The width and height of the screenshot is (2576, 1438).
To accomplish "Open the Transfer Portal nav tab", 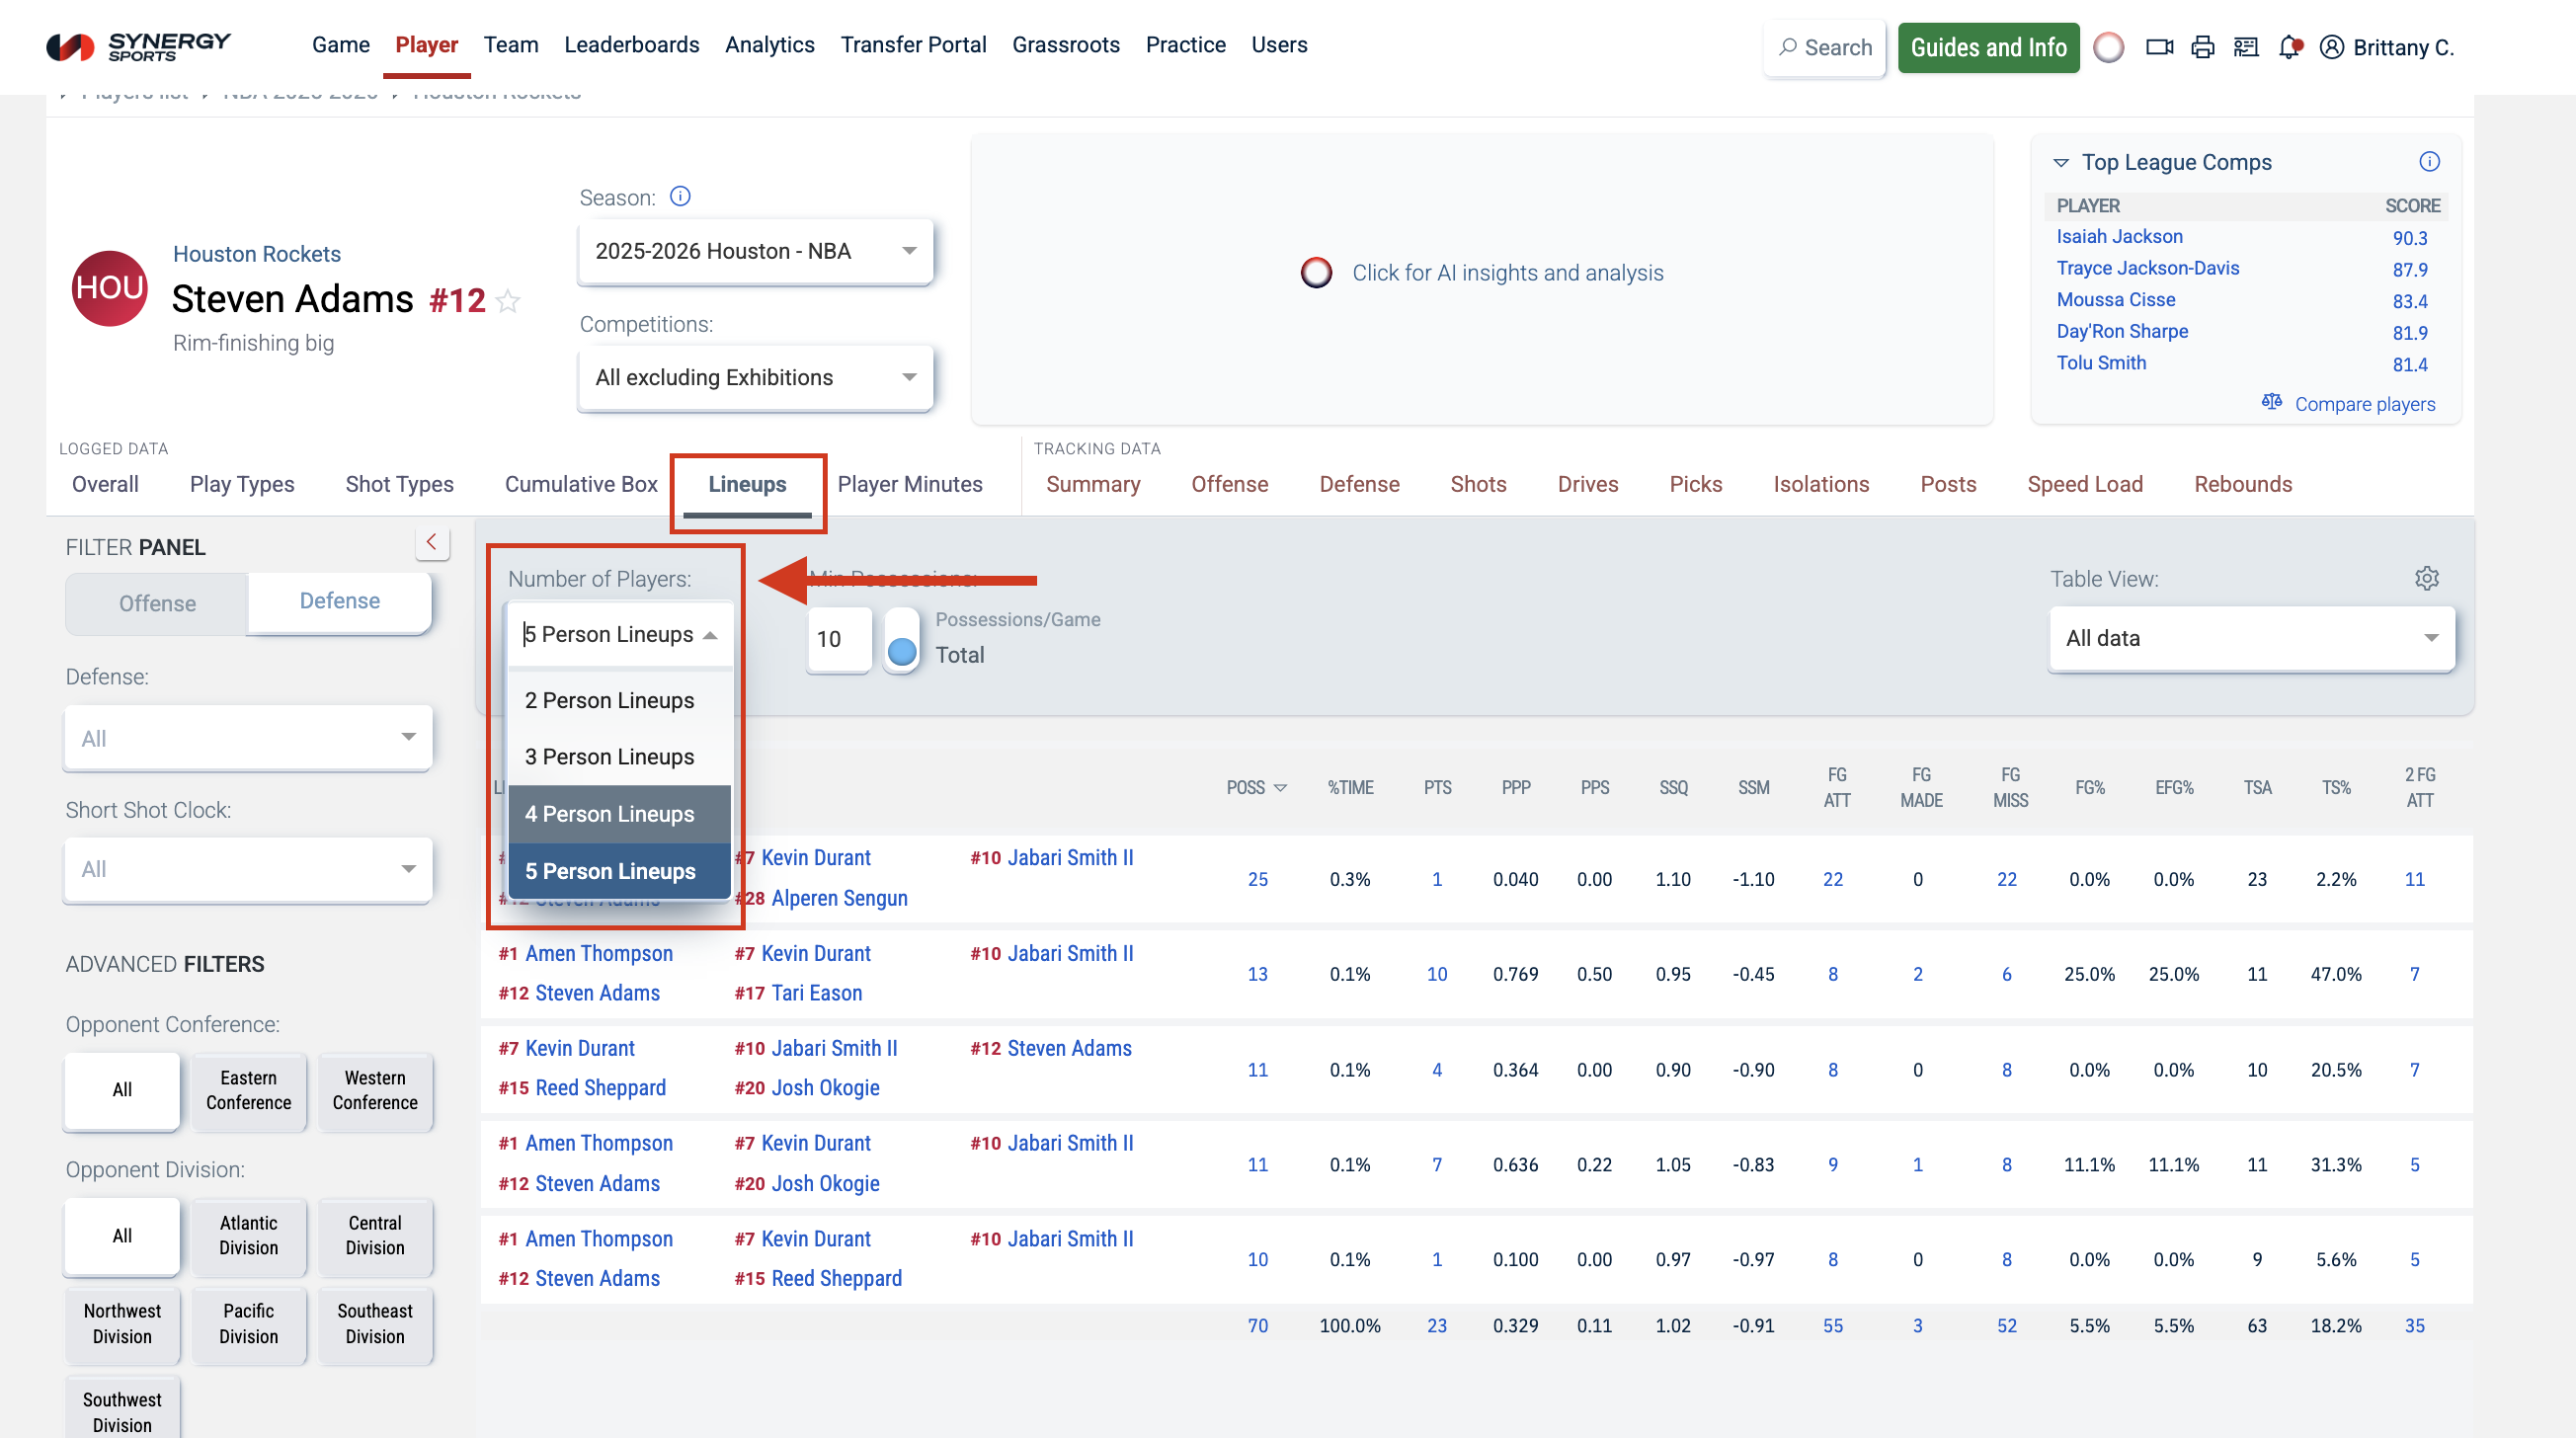I will tap(913, 45).
